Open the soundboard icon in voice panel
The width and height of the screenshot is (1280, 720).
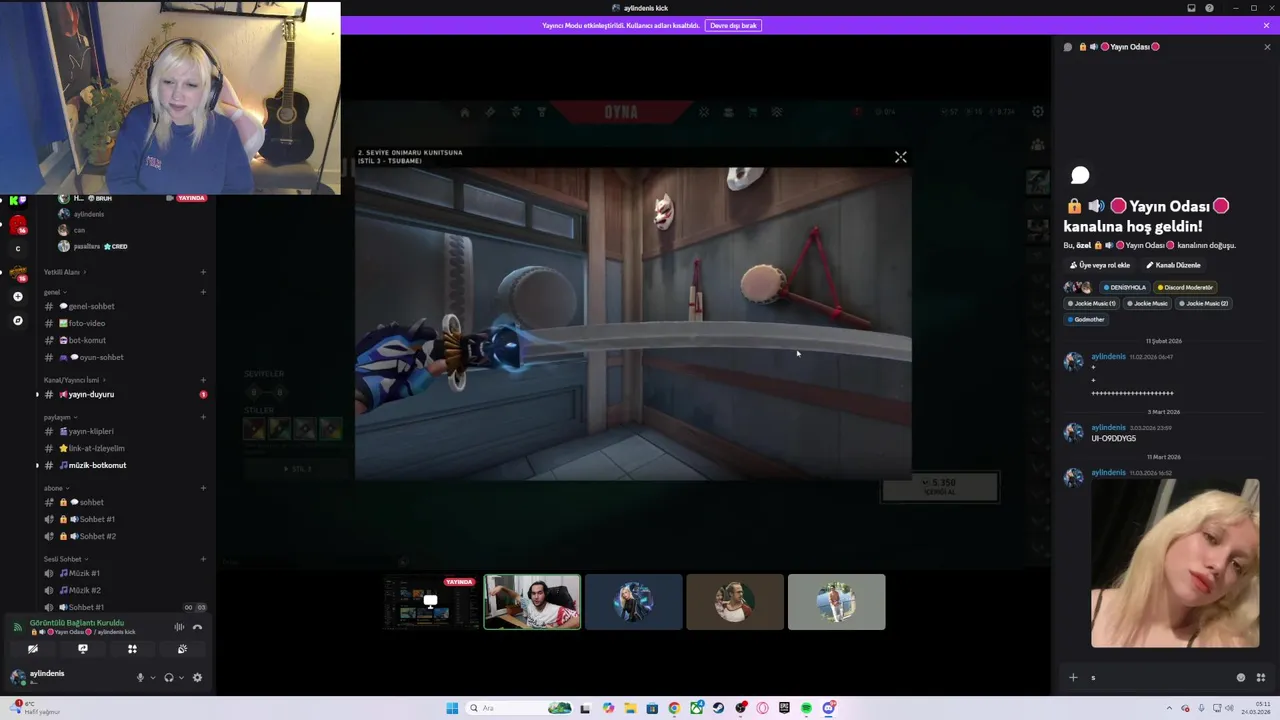pos(182,649)
